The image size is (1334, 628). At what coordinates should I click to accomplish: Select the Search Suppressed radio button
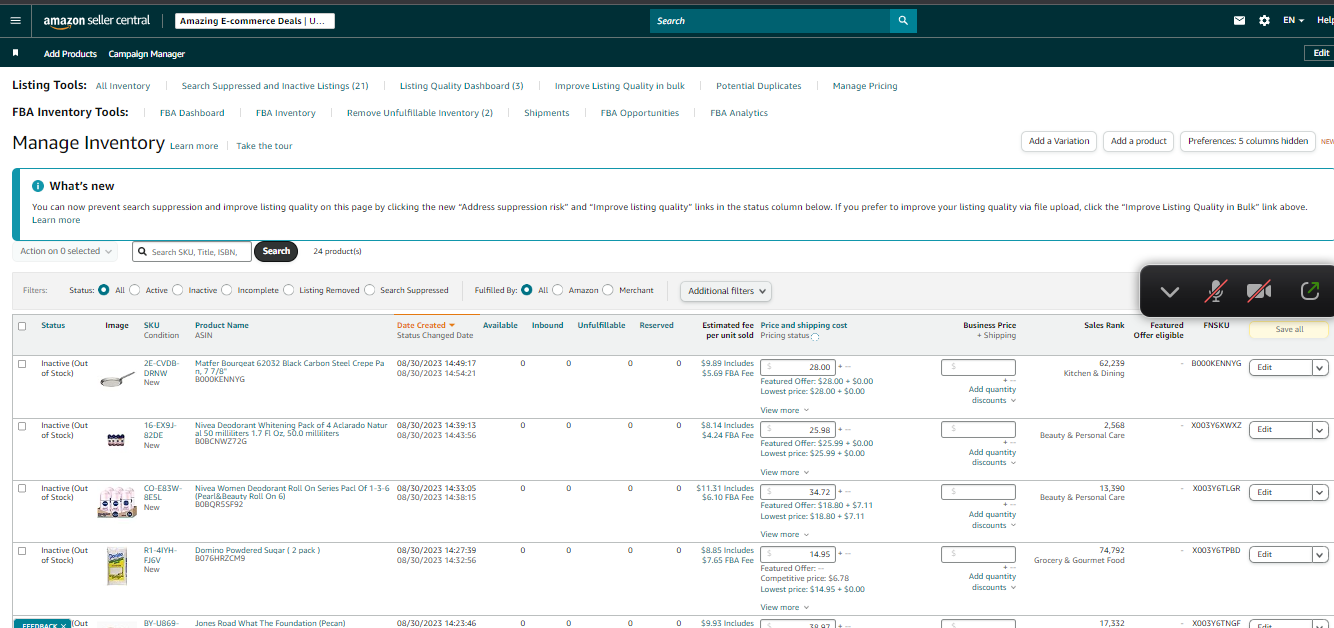(x=370, y=290)
